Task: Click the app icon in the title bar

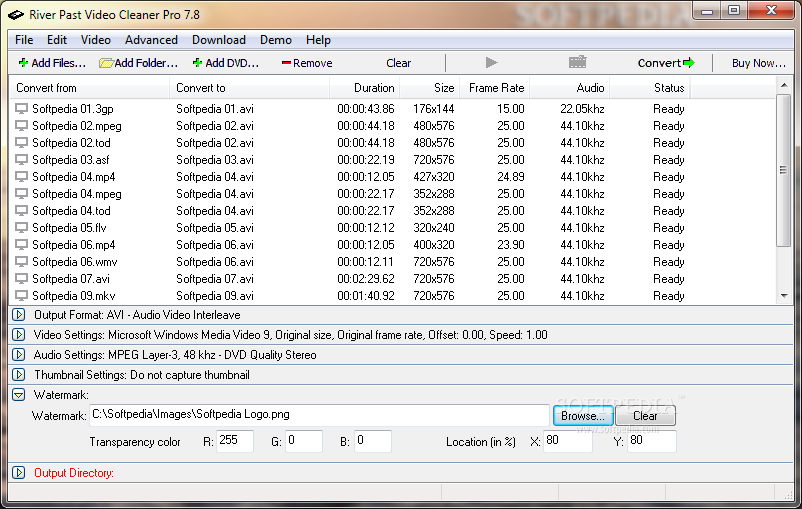Action: coord(16,15)
